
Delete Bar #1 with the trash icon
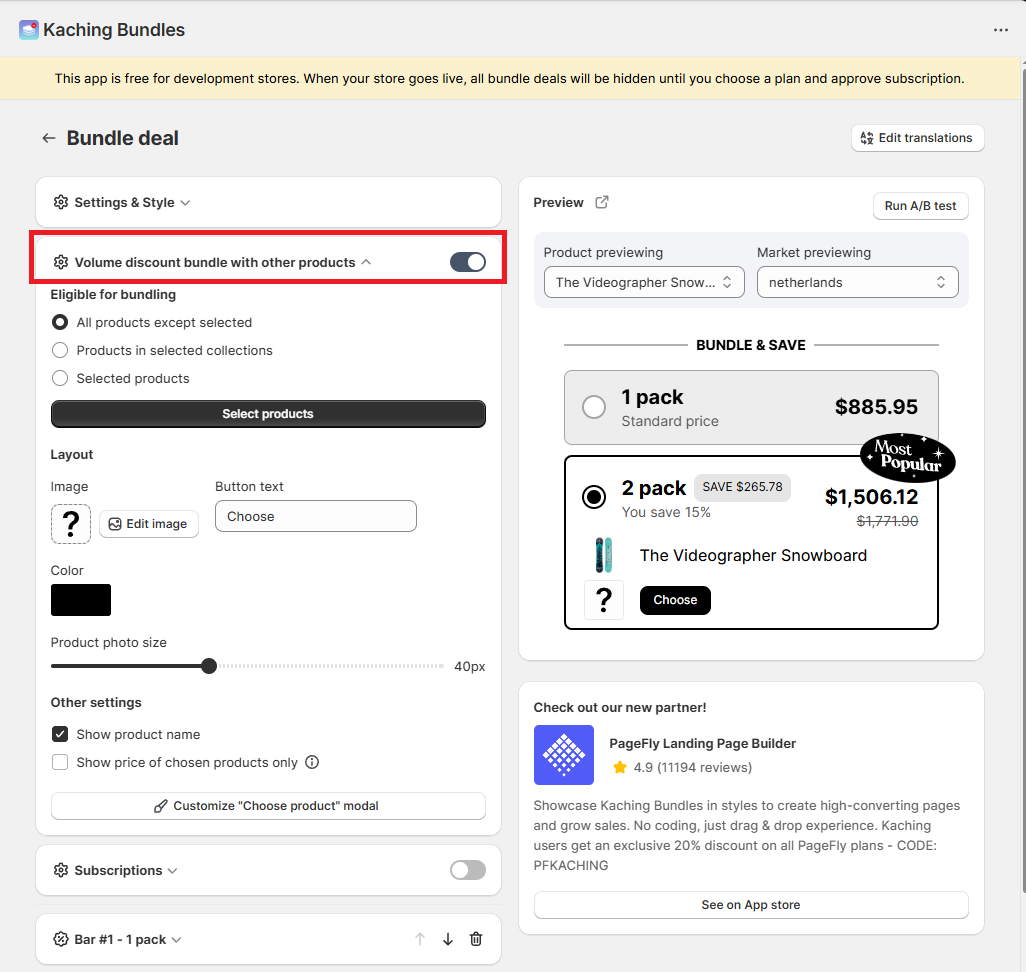[476, 939]
